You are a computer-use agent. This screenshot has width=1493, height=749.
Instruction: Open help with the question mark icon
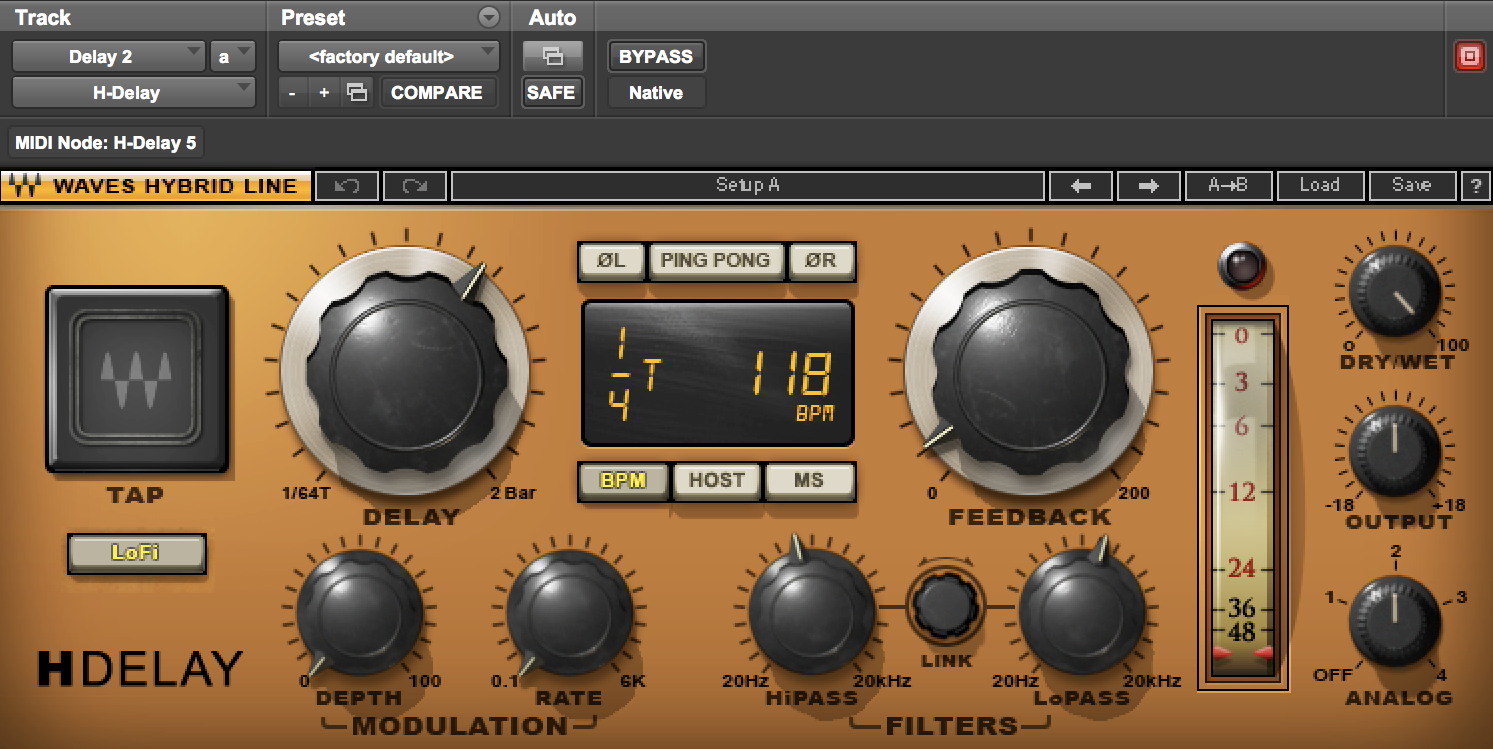coord(1474,186)
